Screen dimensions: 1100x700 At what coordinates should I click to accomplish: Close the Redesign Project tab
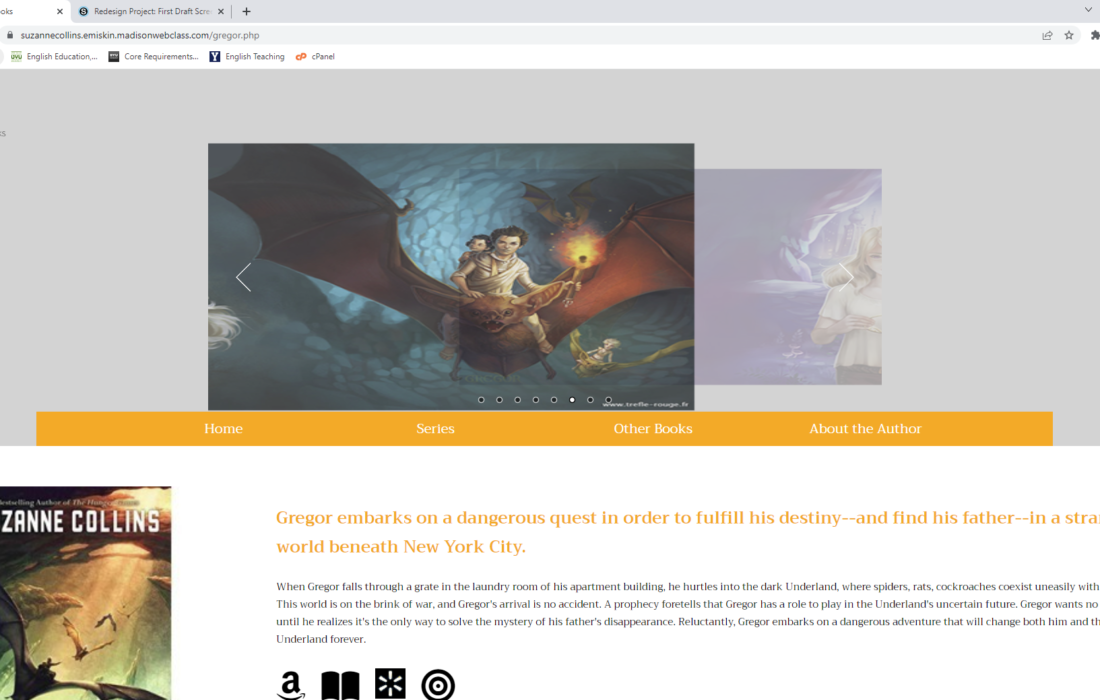point(221,11)
